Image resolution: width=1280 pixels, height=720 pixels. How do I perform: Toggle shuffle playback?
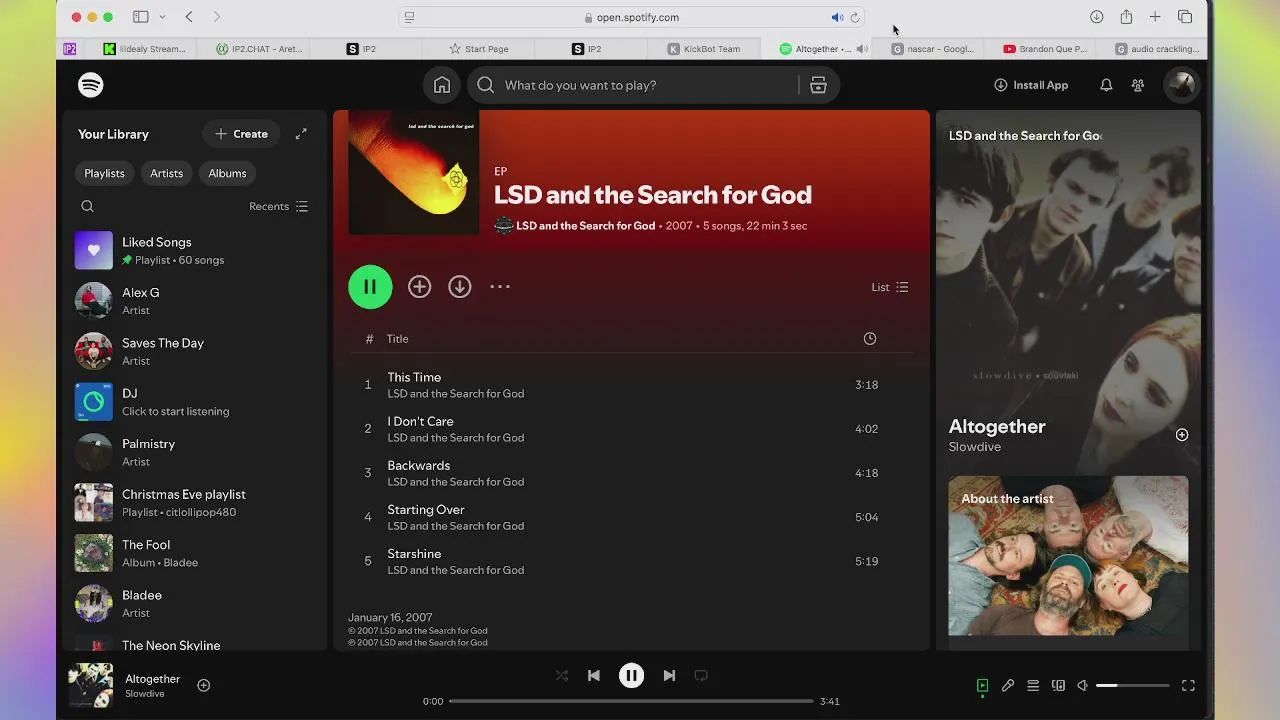click(x=562, y=676)
